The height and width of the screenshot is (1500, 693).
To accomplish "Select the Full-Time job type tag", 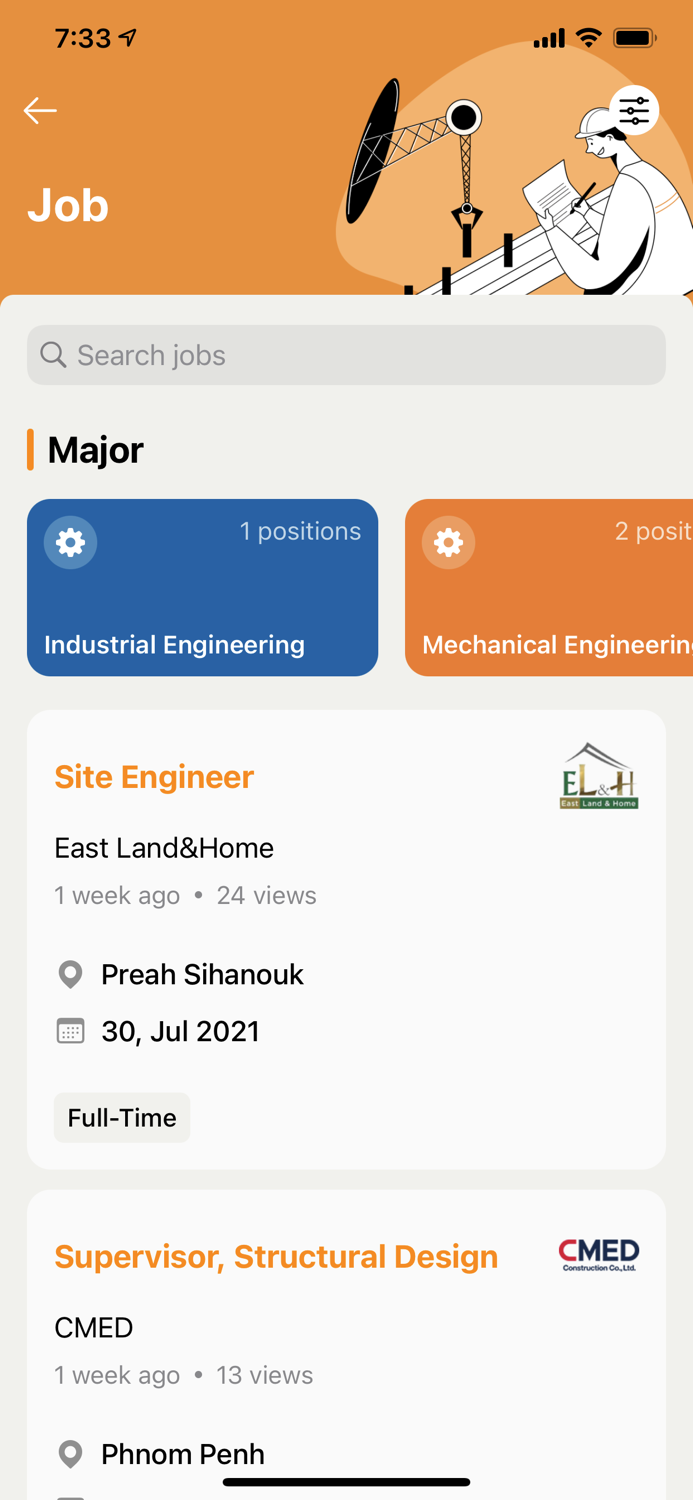I will (x=122, y=1117).
